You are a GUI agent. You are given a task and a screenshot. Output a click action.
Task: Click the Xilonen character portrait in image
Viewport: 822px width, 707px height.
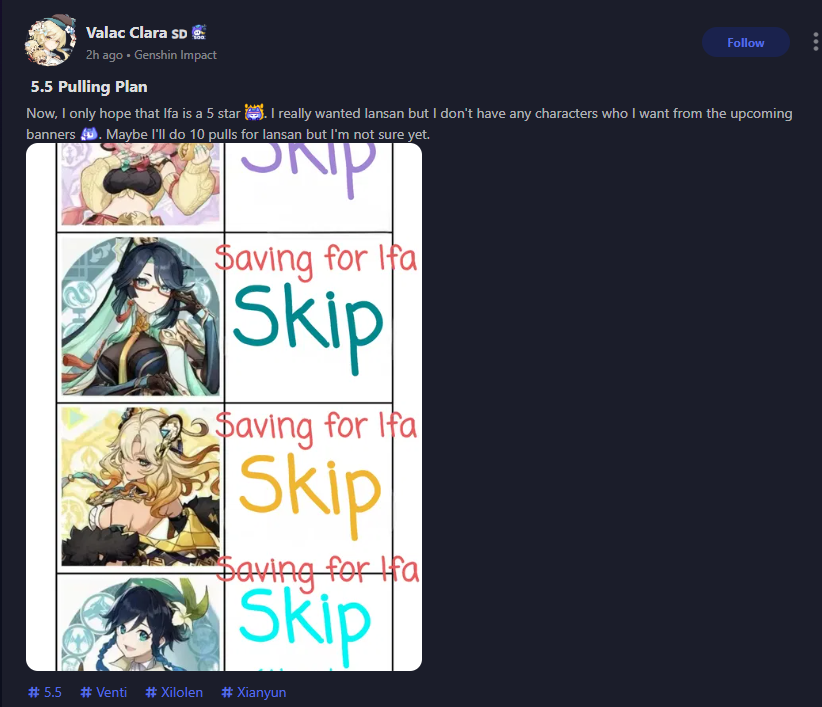[140, 486]
